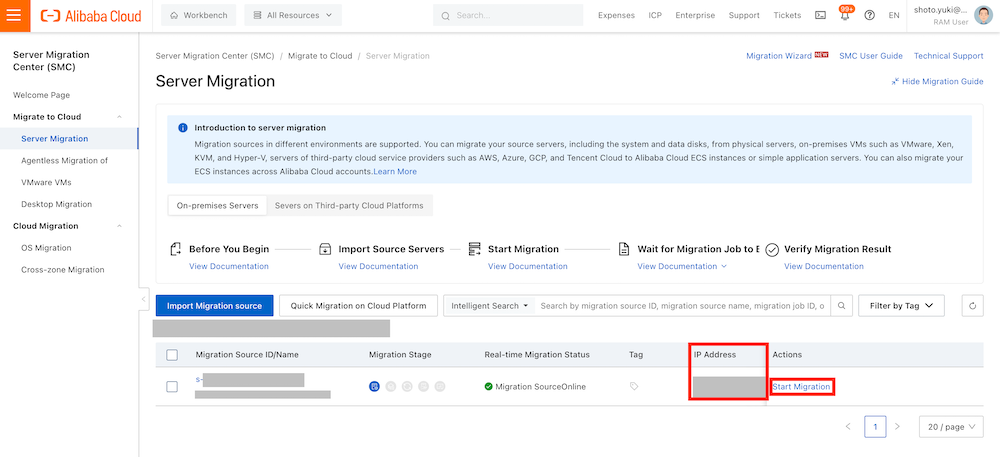Viewport: 1000px width, 457px height.
Task: Switch to Servers on Third-party Cloud Platforms tab
Action: click(x=349, y=206)
